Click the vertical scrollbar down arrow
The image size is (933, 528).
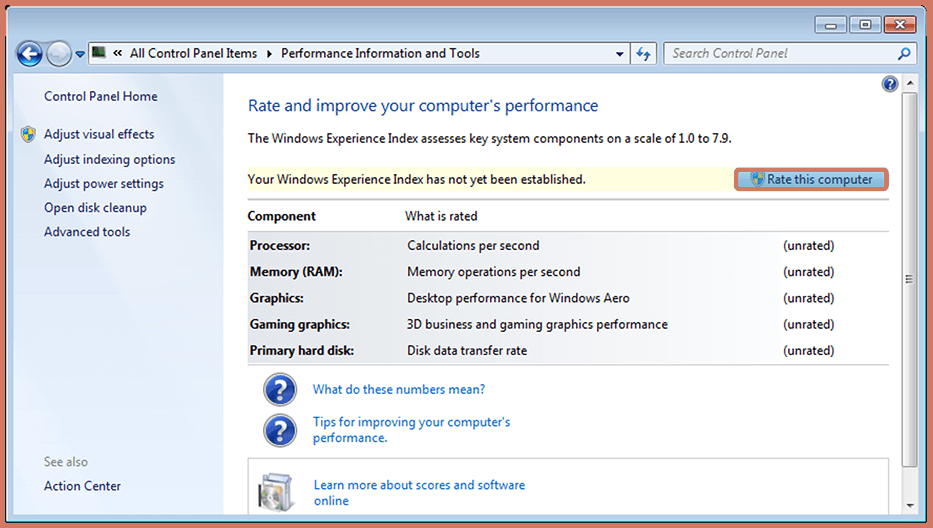(909, 506)
